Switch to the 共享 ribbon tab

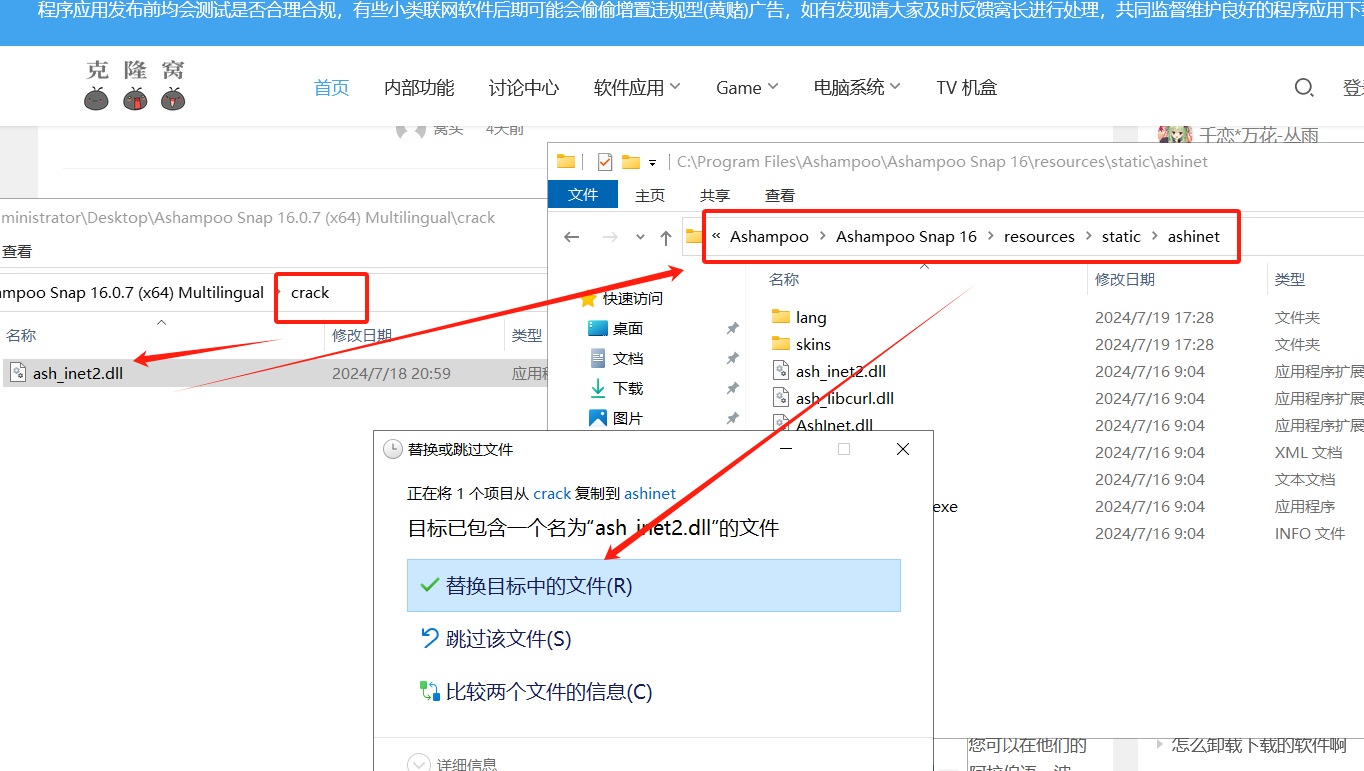point(715,195)
